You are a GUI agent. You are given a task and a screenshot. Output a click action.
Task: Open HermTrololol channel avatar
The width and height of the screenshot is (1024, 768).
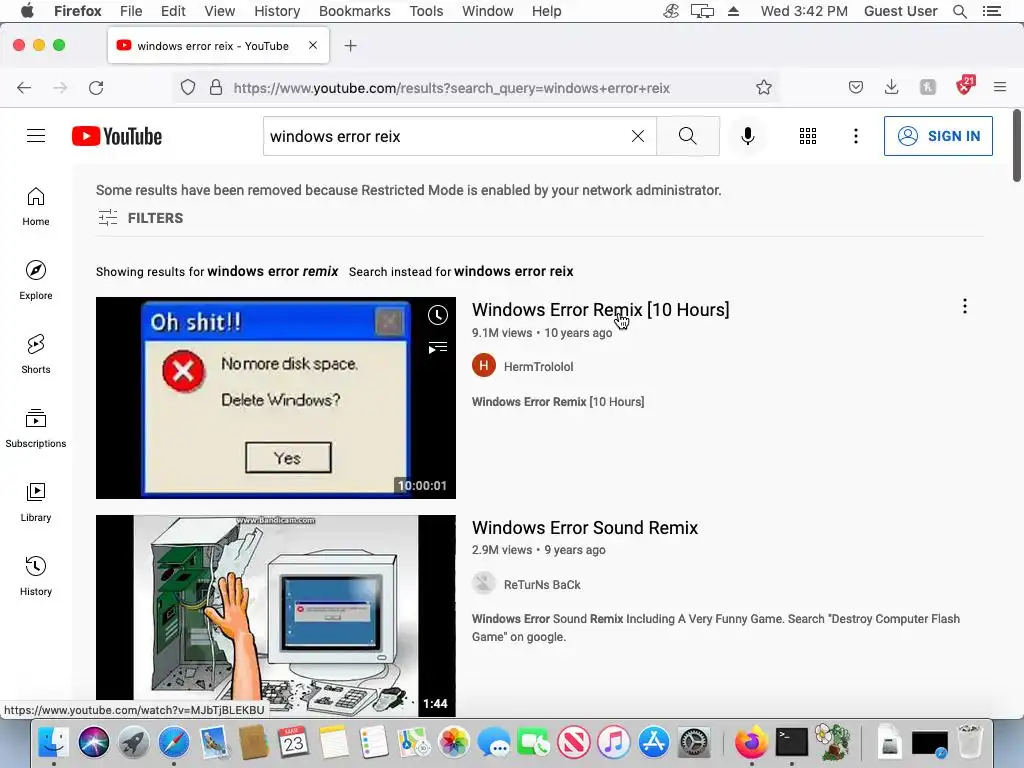pos(484,366)
